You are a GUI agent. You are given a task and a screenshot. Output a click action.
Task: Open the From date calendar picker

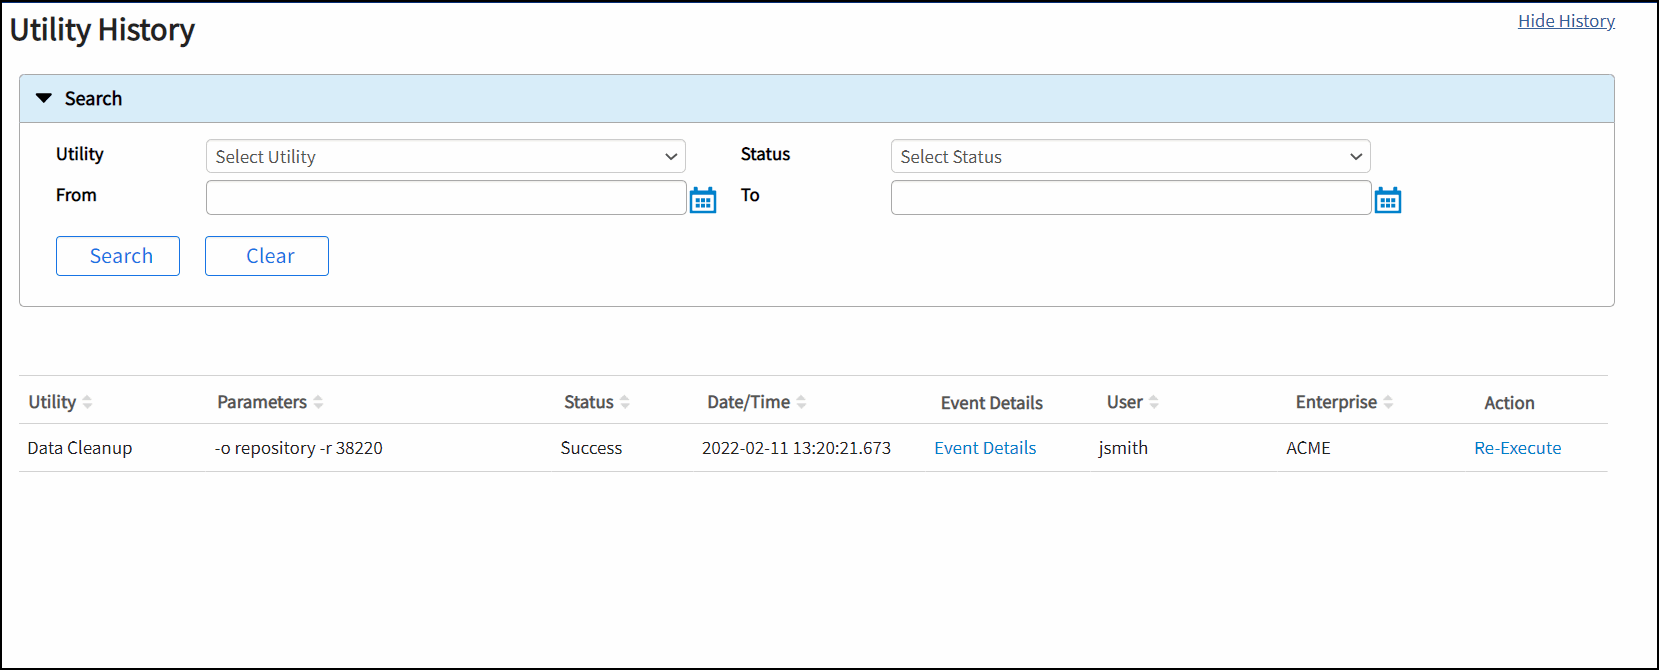(703, 200)
